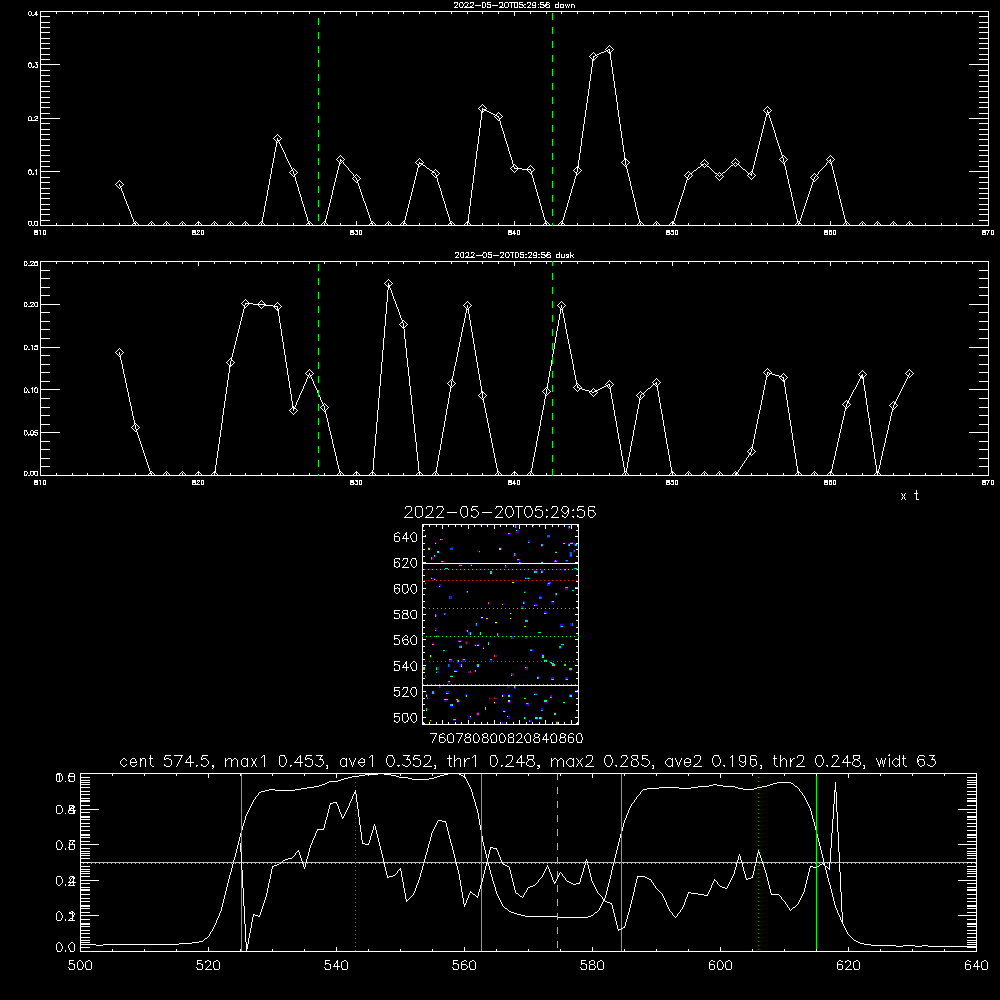The height and width of the screenshot is (1000, 1000).
Task: Click the 500 label on bottom plot x-axis
Action: click(80, 966)
